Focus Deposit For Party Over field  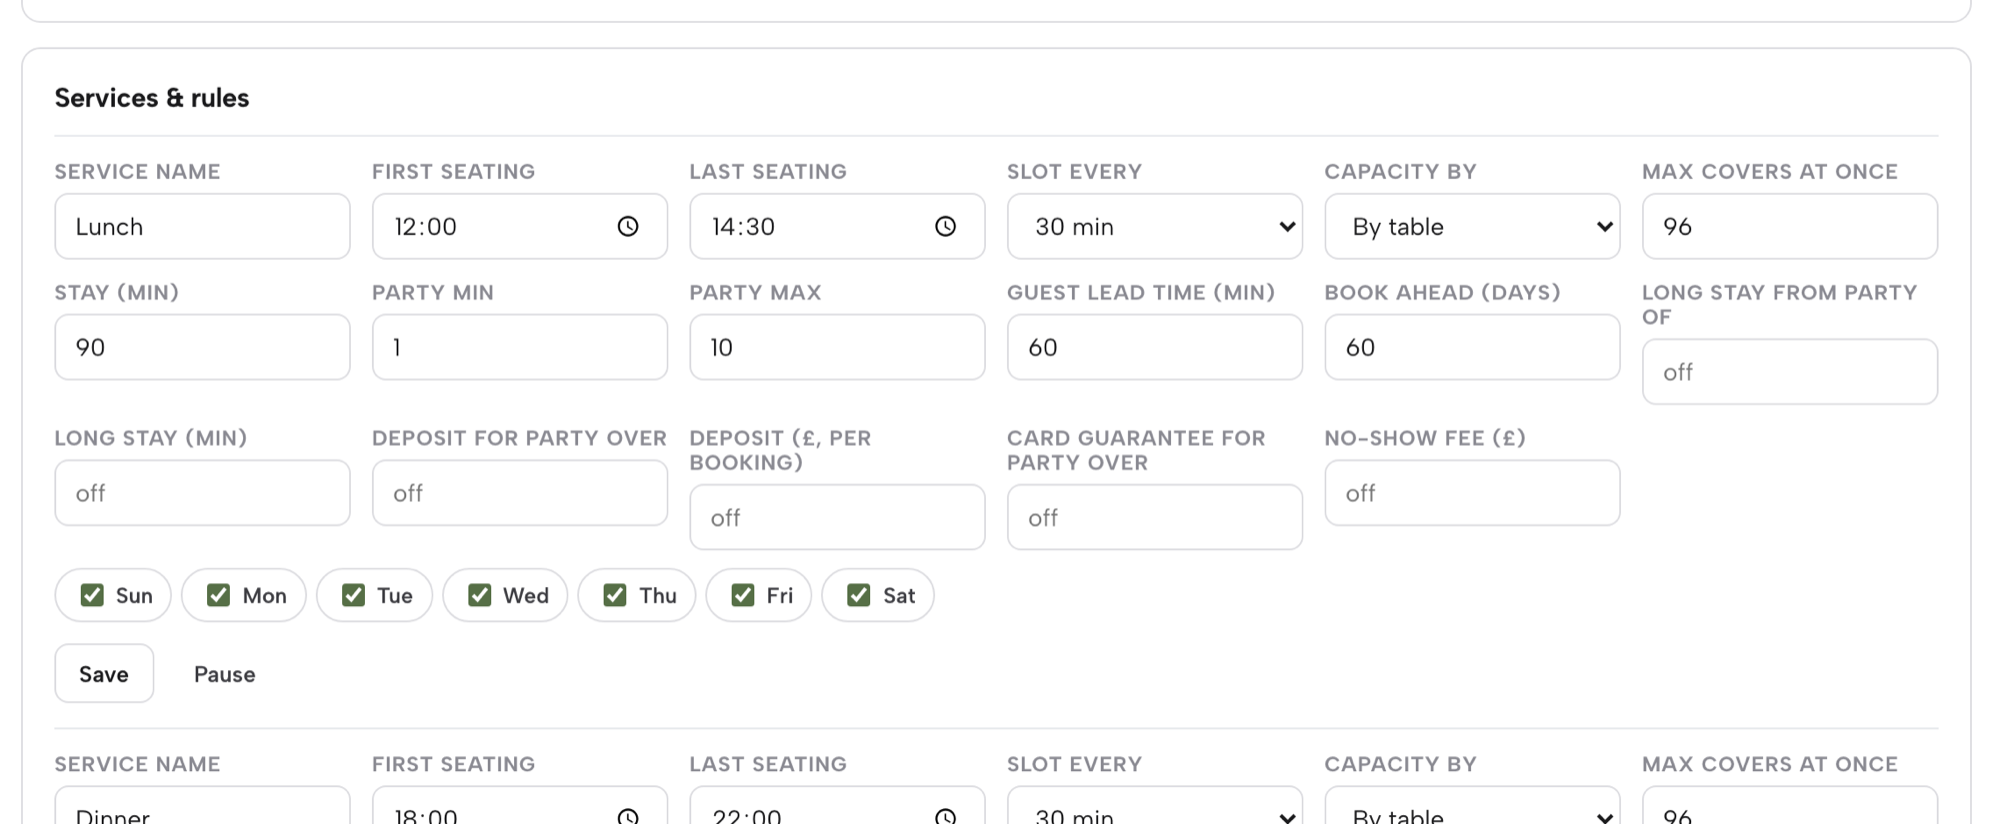[519, 492]
